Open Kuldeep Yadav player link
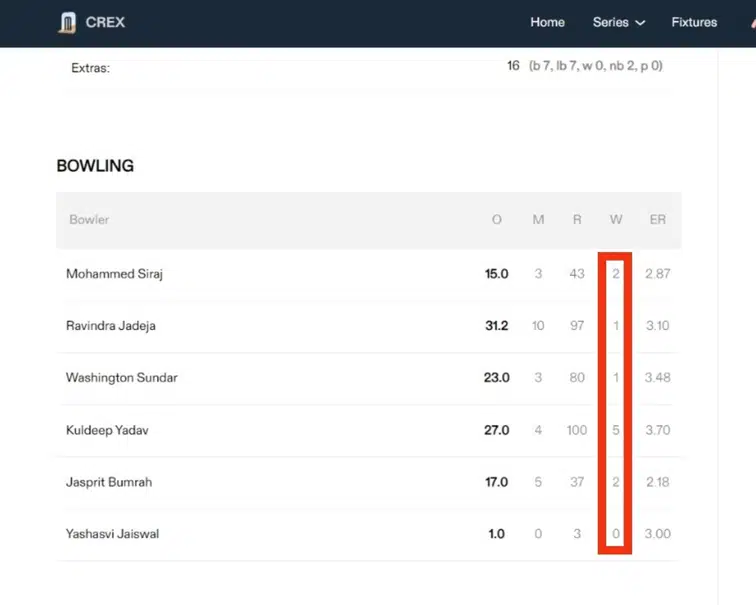This screenshot has height=605, width=756. 107,430
